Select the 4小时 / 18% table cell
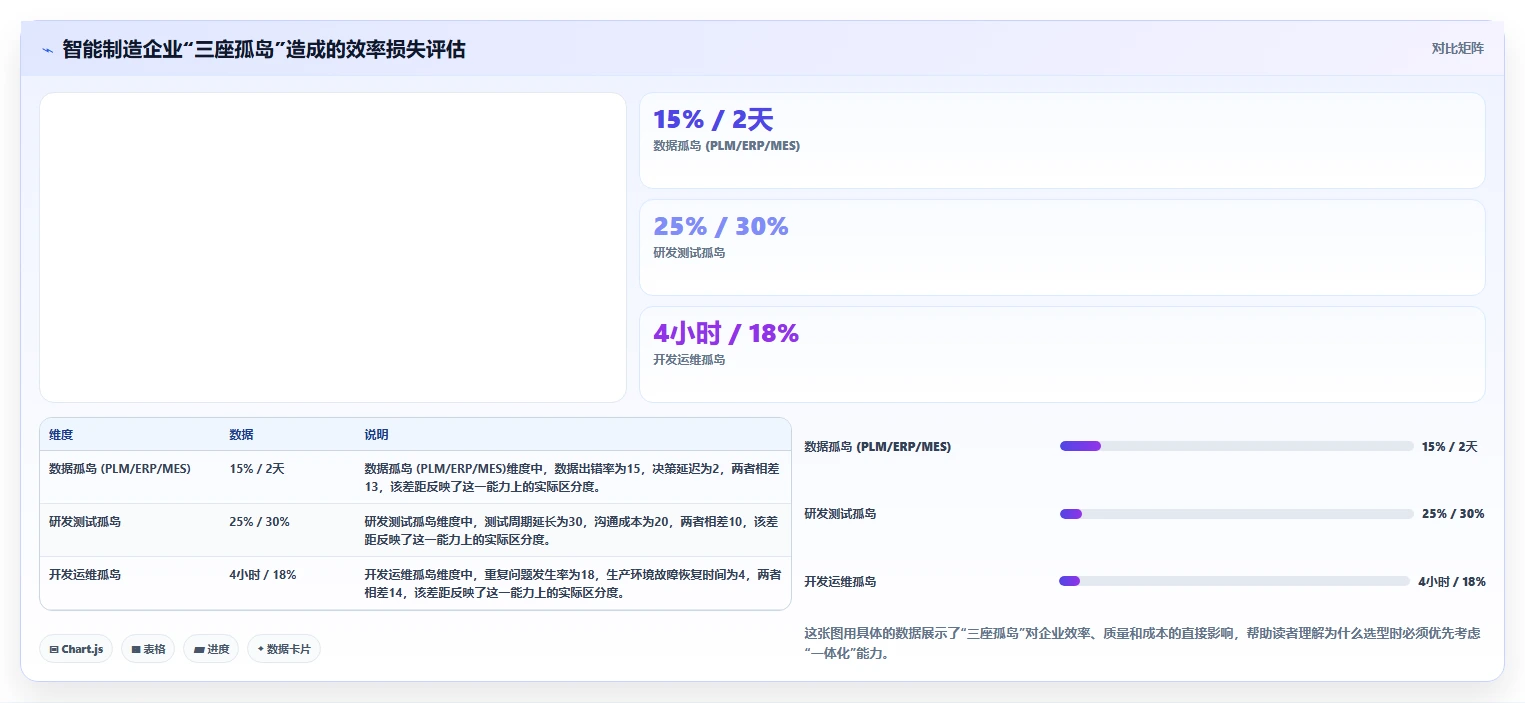 click(262, 574)
